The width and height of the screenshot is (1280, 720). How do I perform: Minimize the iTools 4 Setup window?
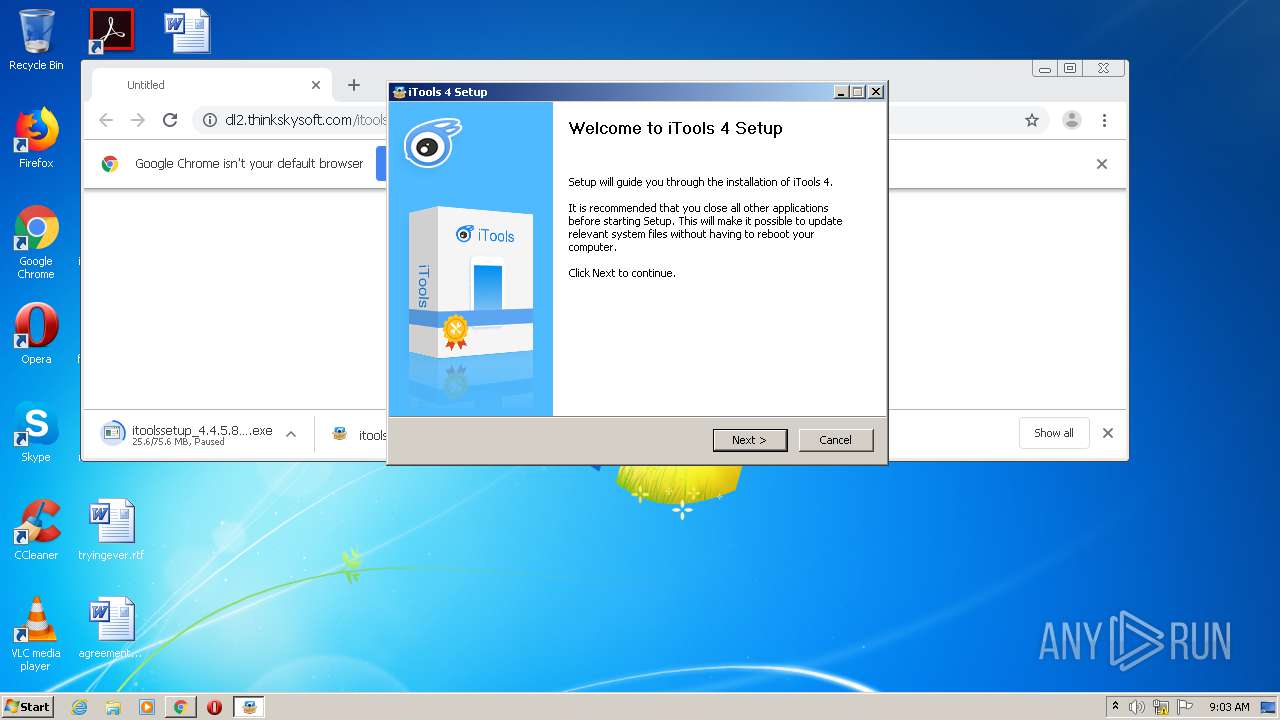841,92
